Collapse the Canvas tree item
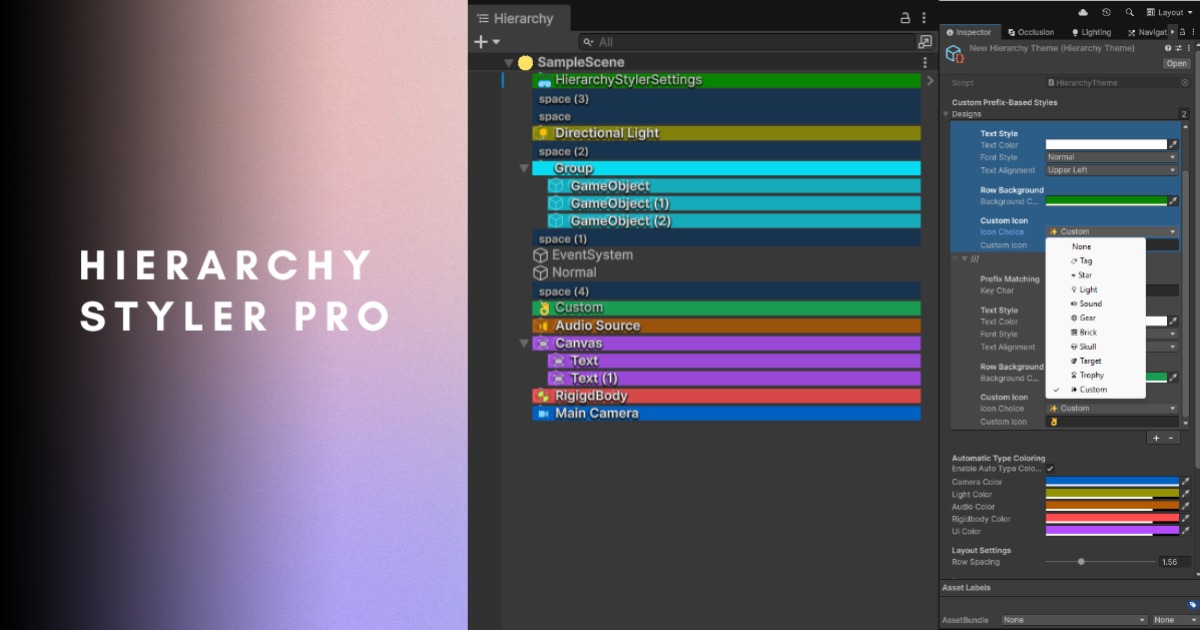 (x=524, y=342)
